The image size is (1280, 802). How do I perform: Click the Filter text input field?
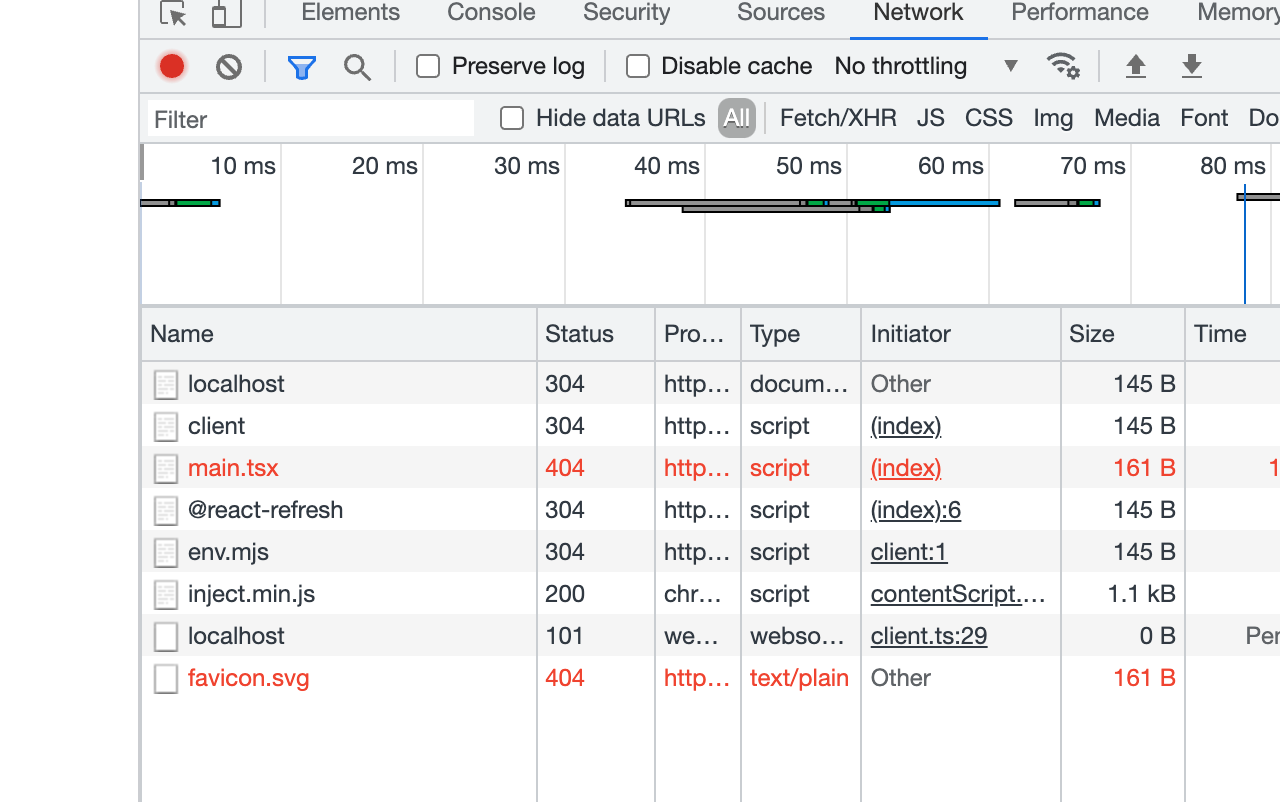[310, 119]
